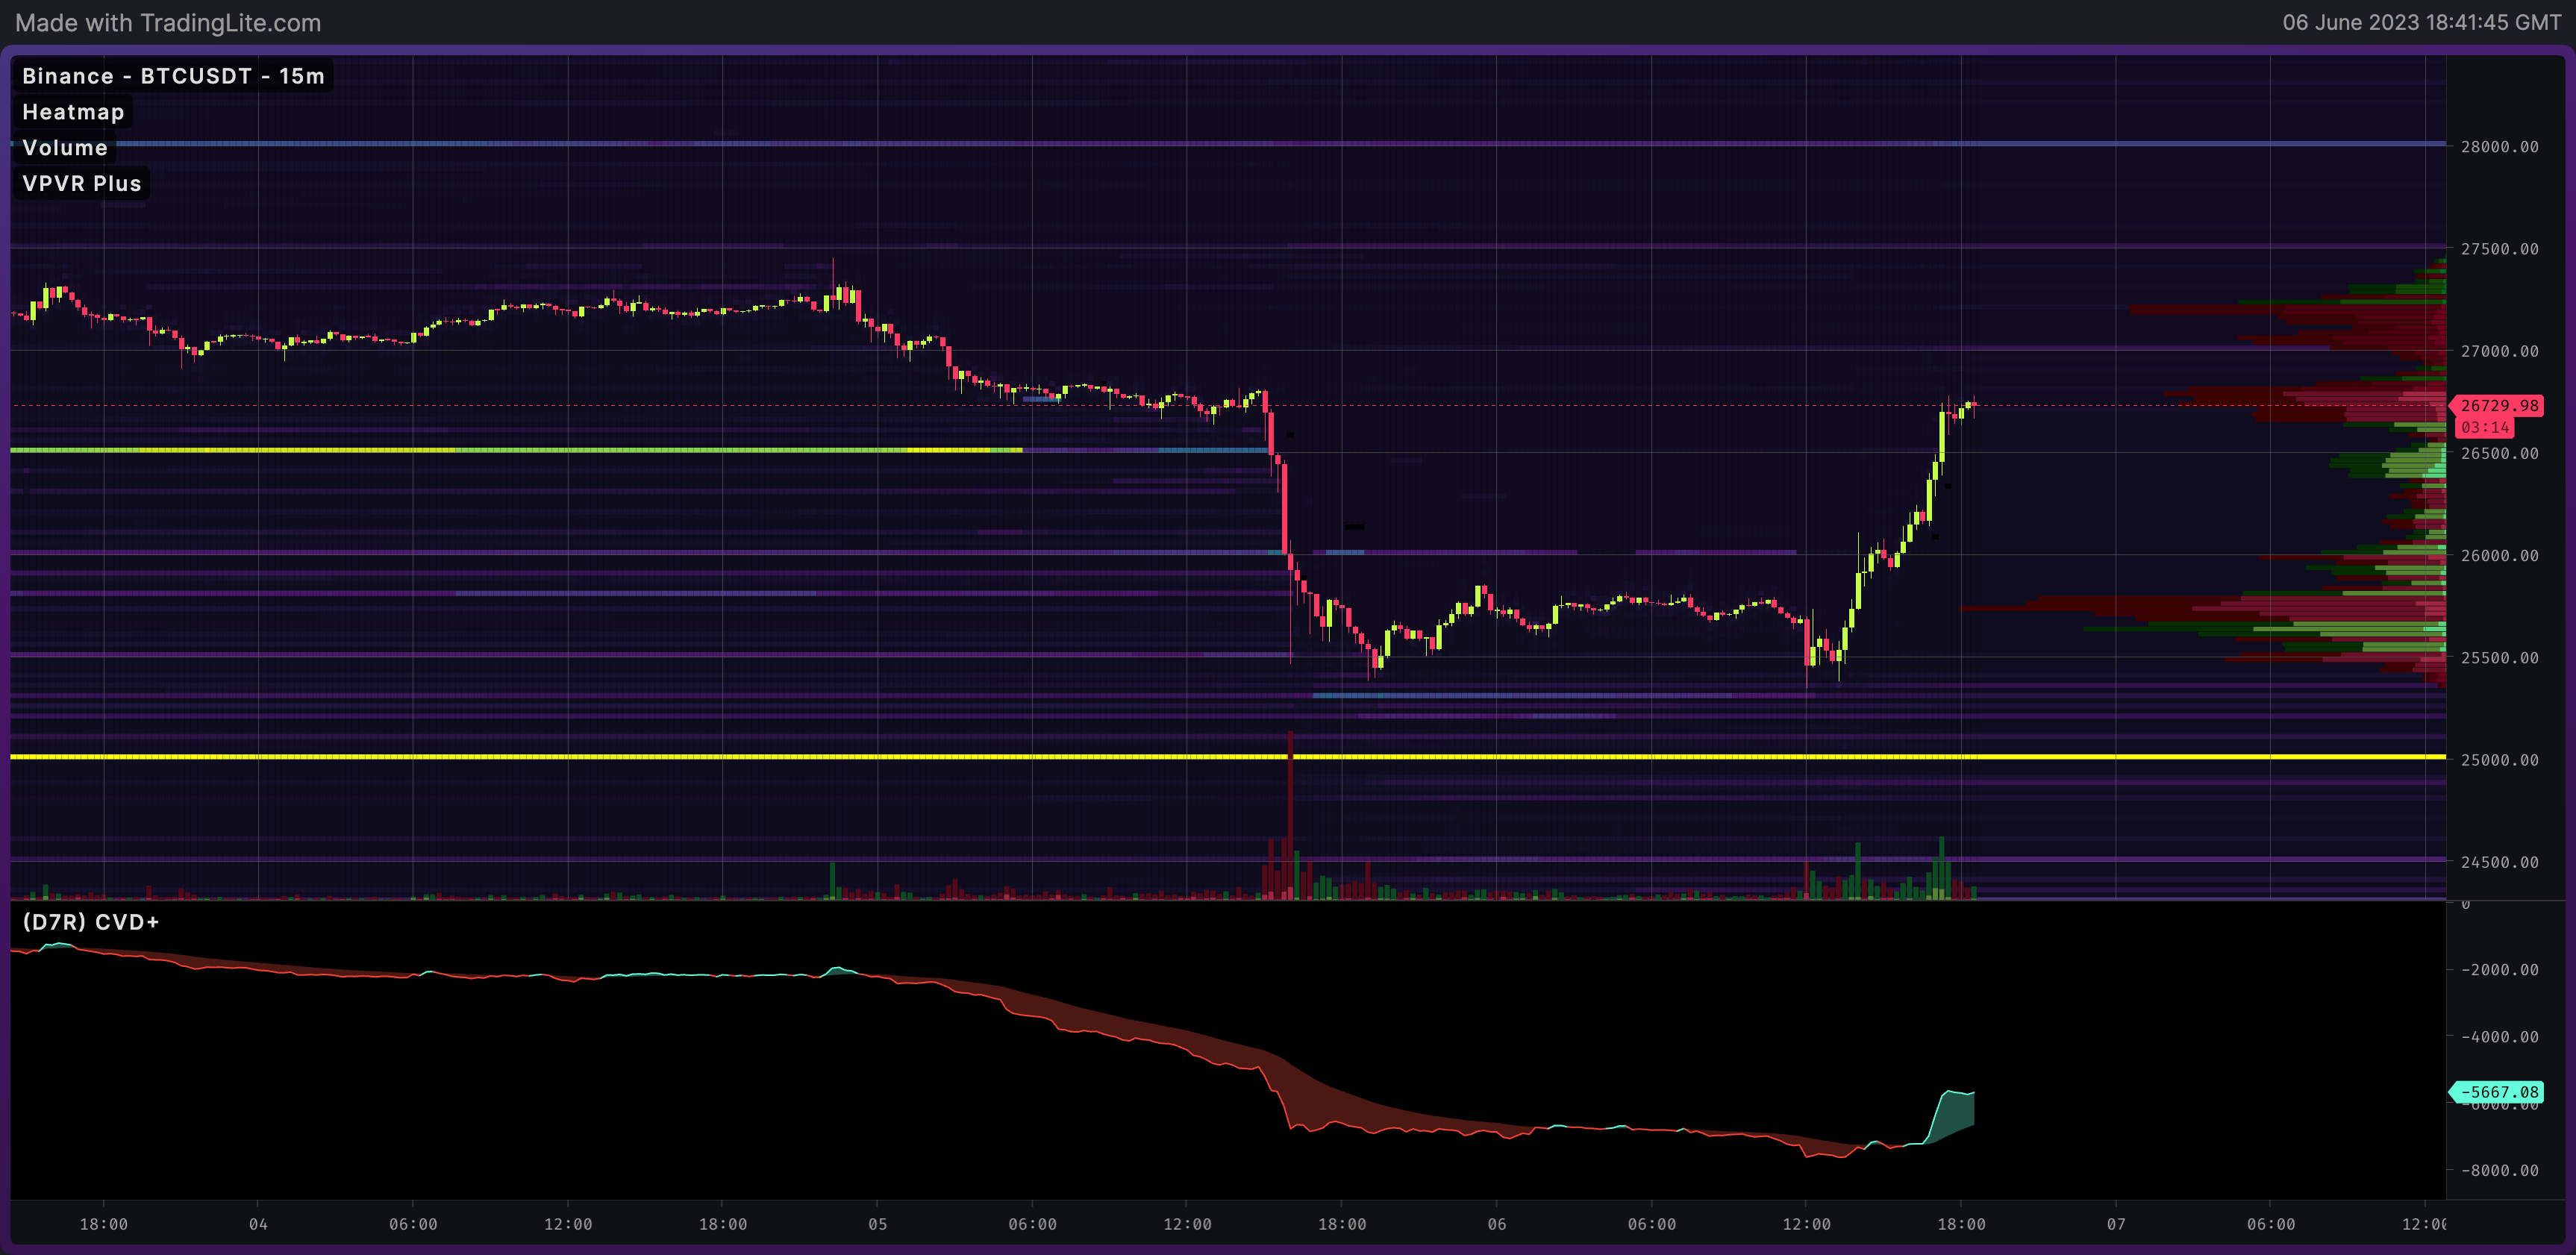Click the -8000.00 CVD axis label
This screenshot has width=2576, height=1255.
(x=2499, y=1170)
